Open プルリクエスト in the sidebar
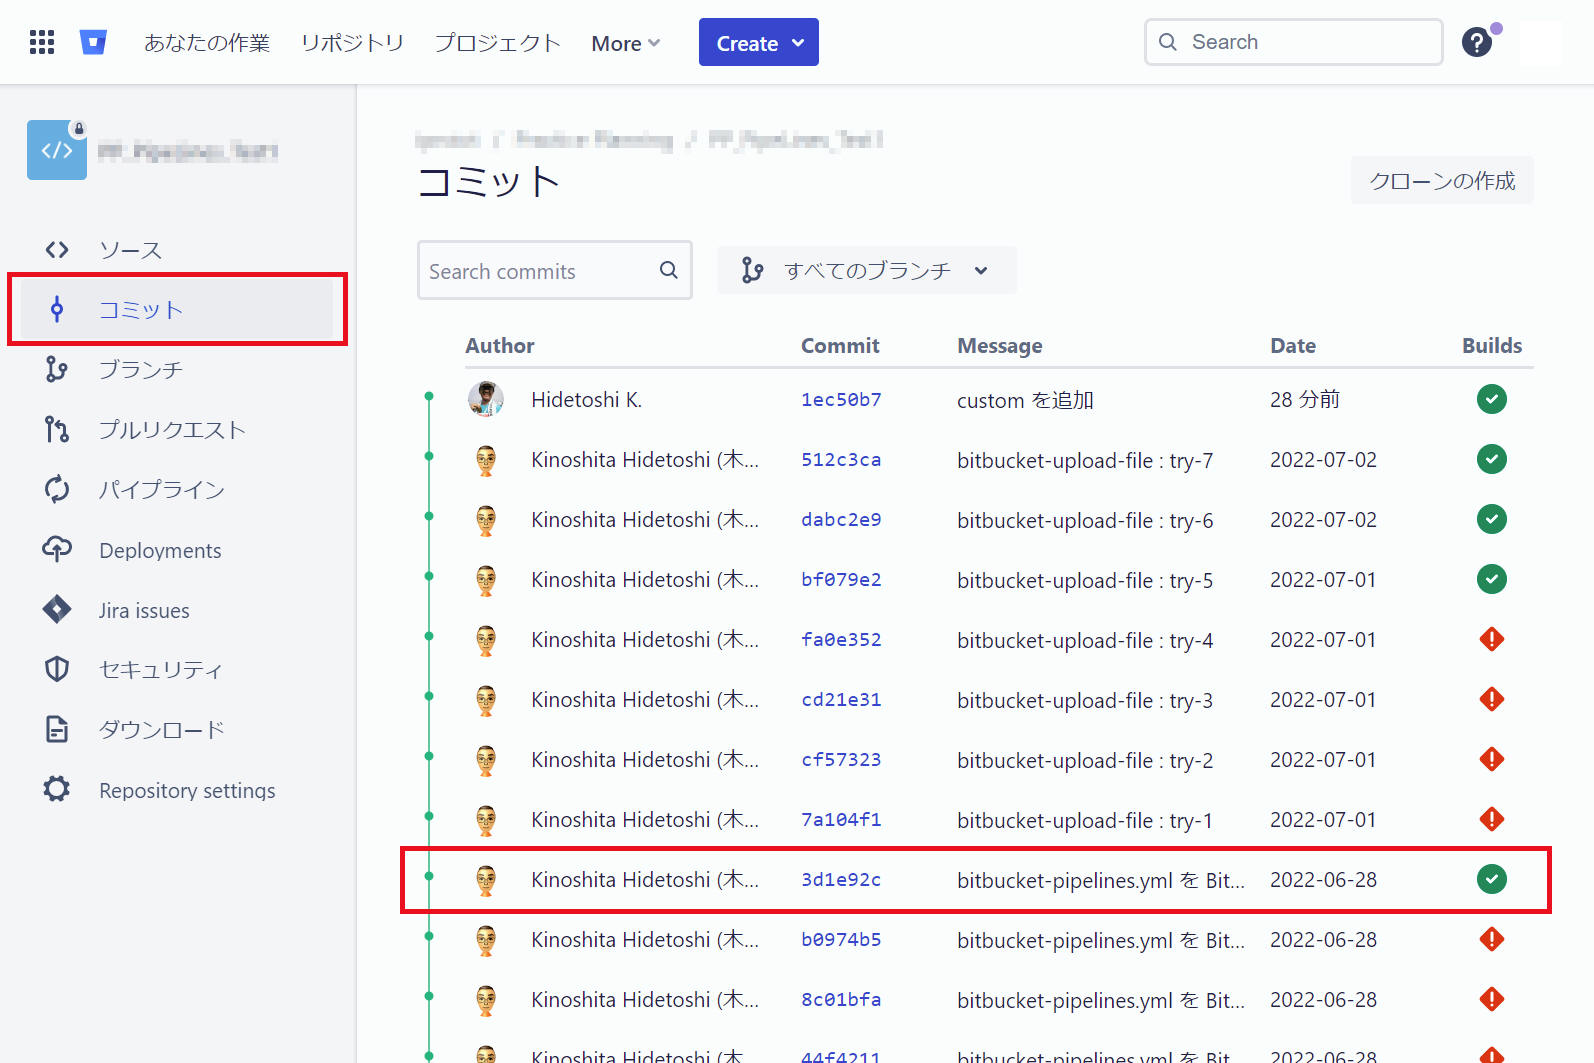 click(171, 430)
